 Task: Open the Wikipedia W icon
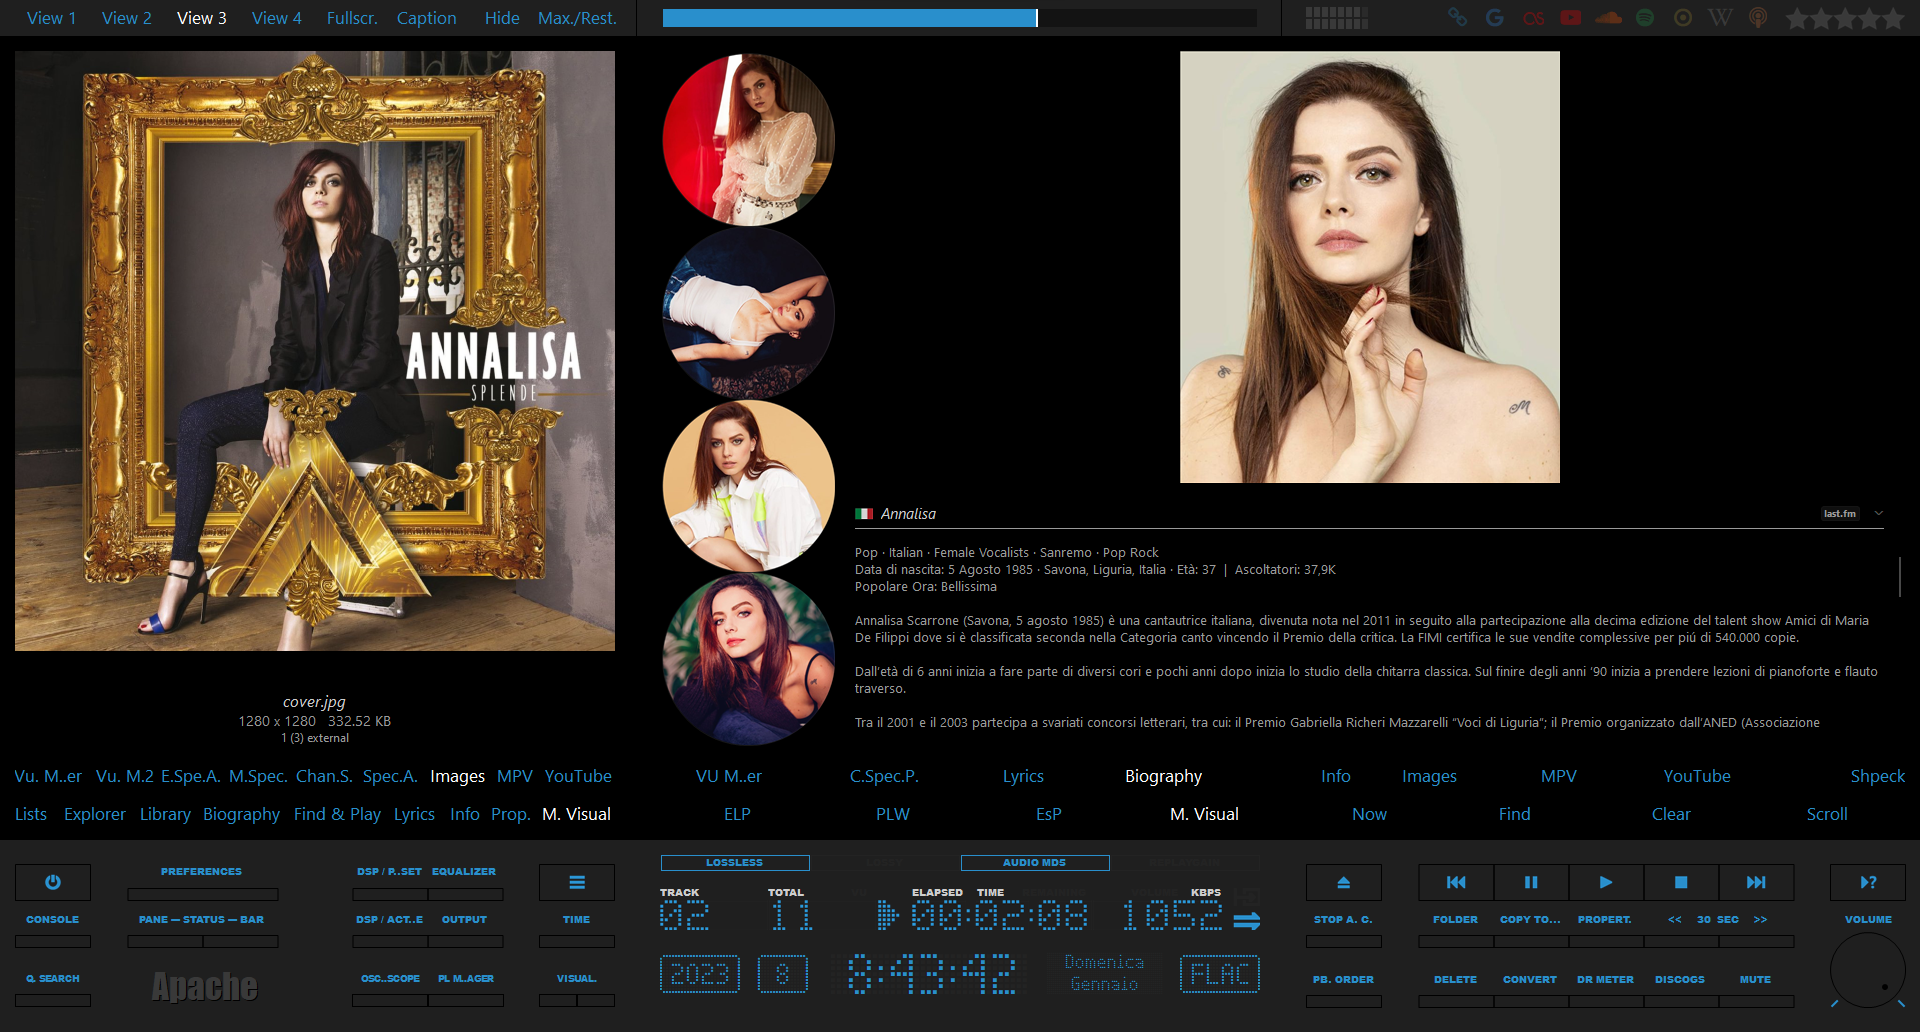click(x=1720, y=17)
